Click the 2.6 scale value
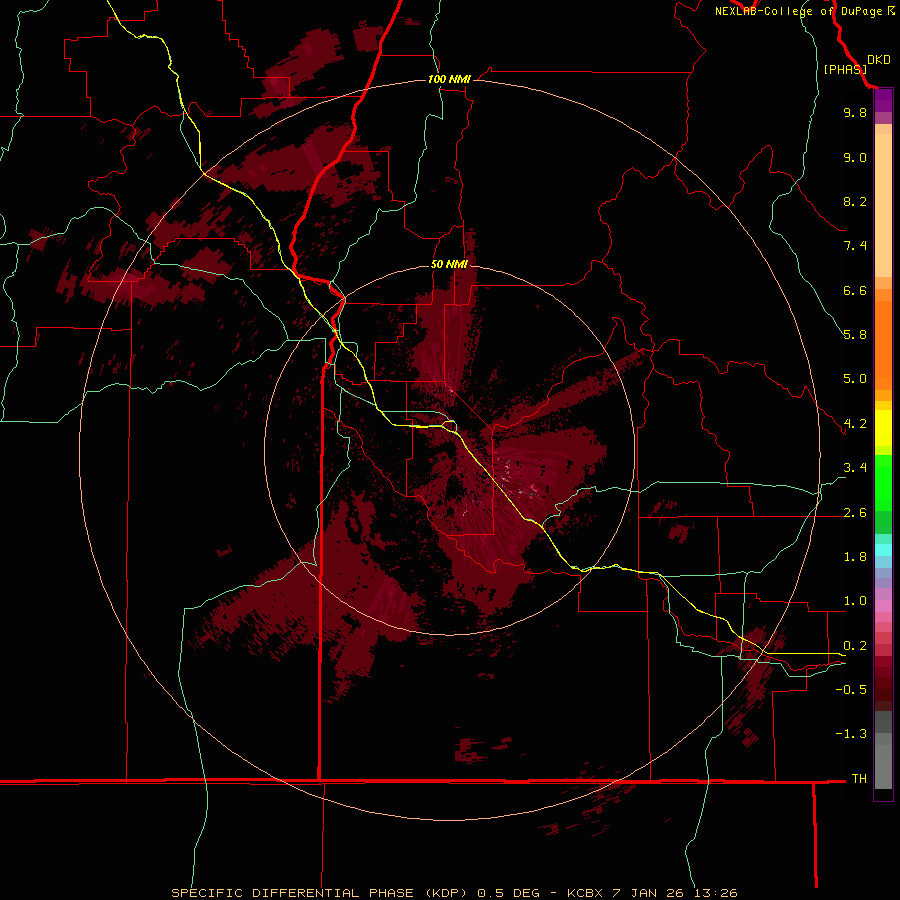The width and height of the screenshot is (900, 900). click(855, 513)
